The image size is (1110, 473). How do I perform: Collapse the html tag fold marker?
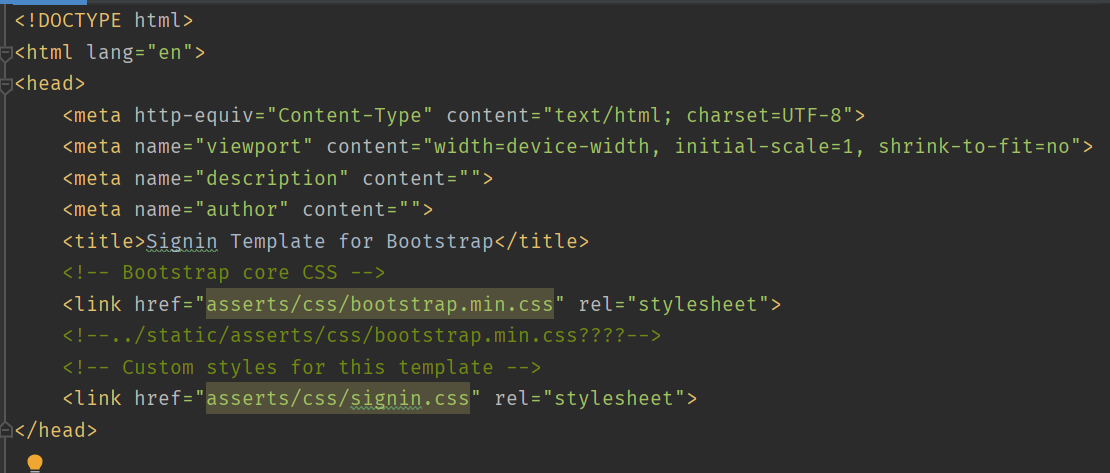pos(6,53)
